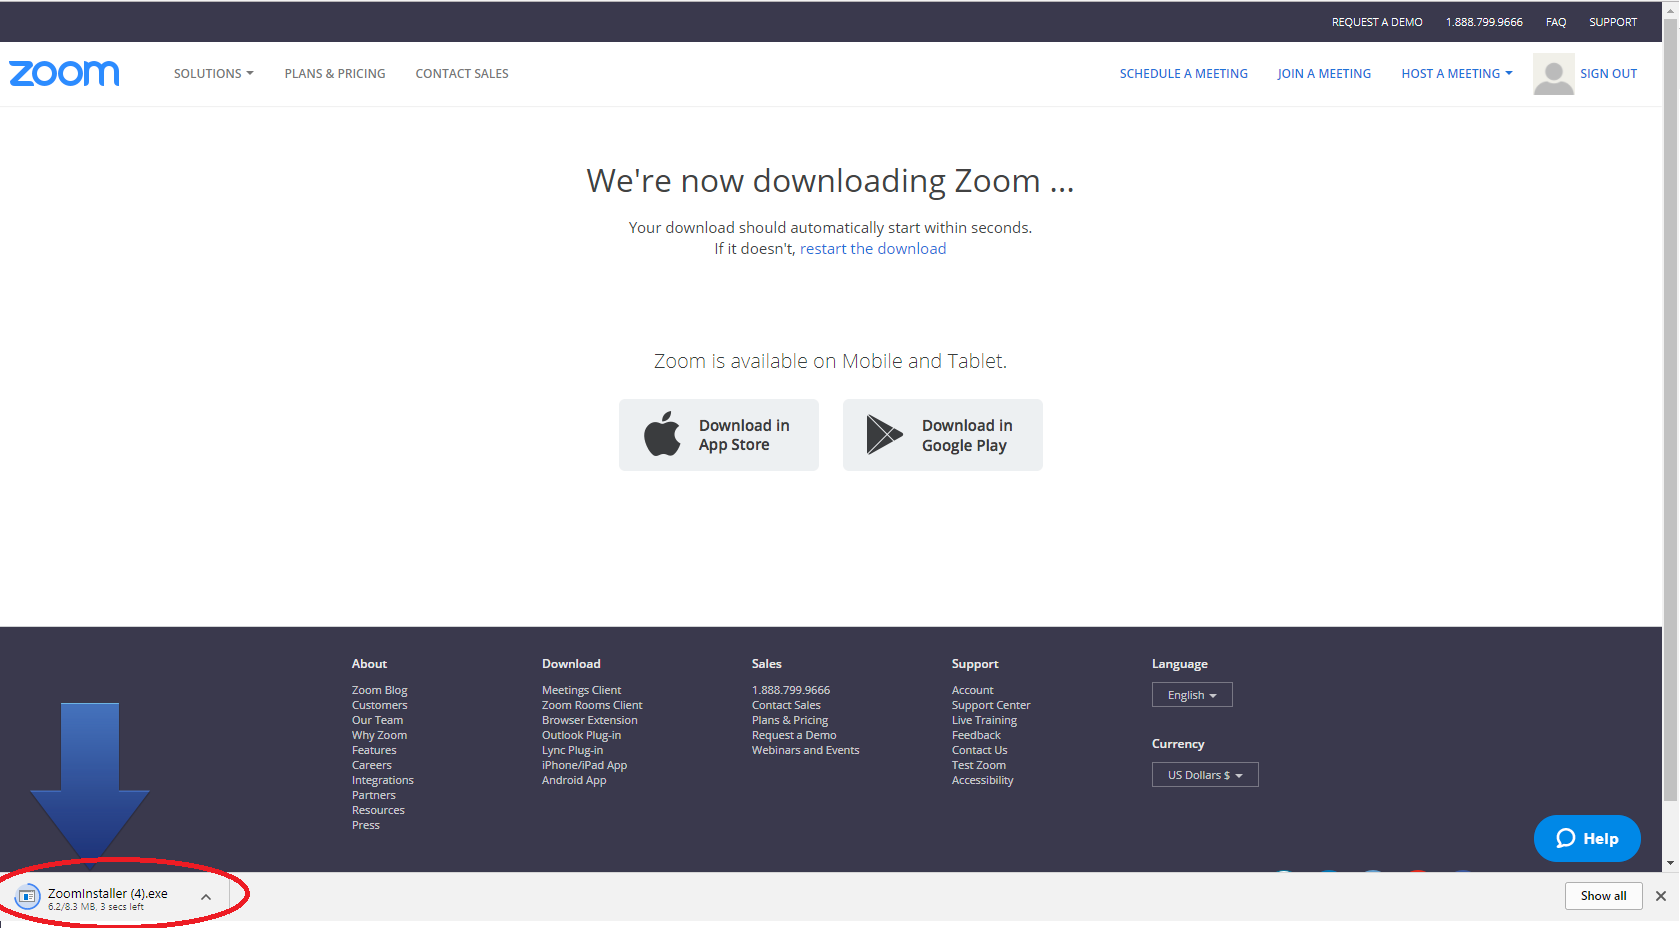Screen dimensions: 1680x928
Task: Select Schedule a Meeting
Action: pos(1184,74)
